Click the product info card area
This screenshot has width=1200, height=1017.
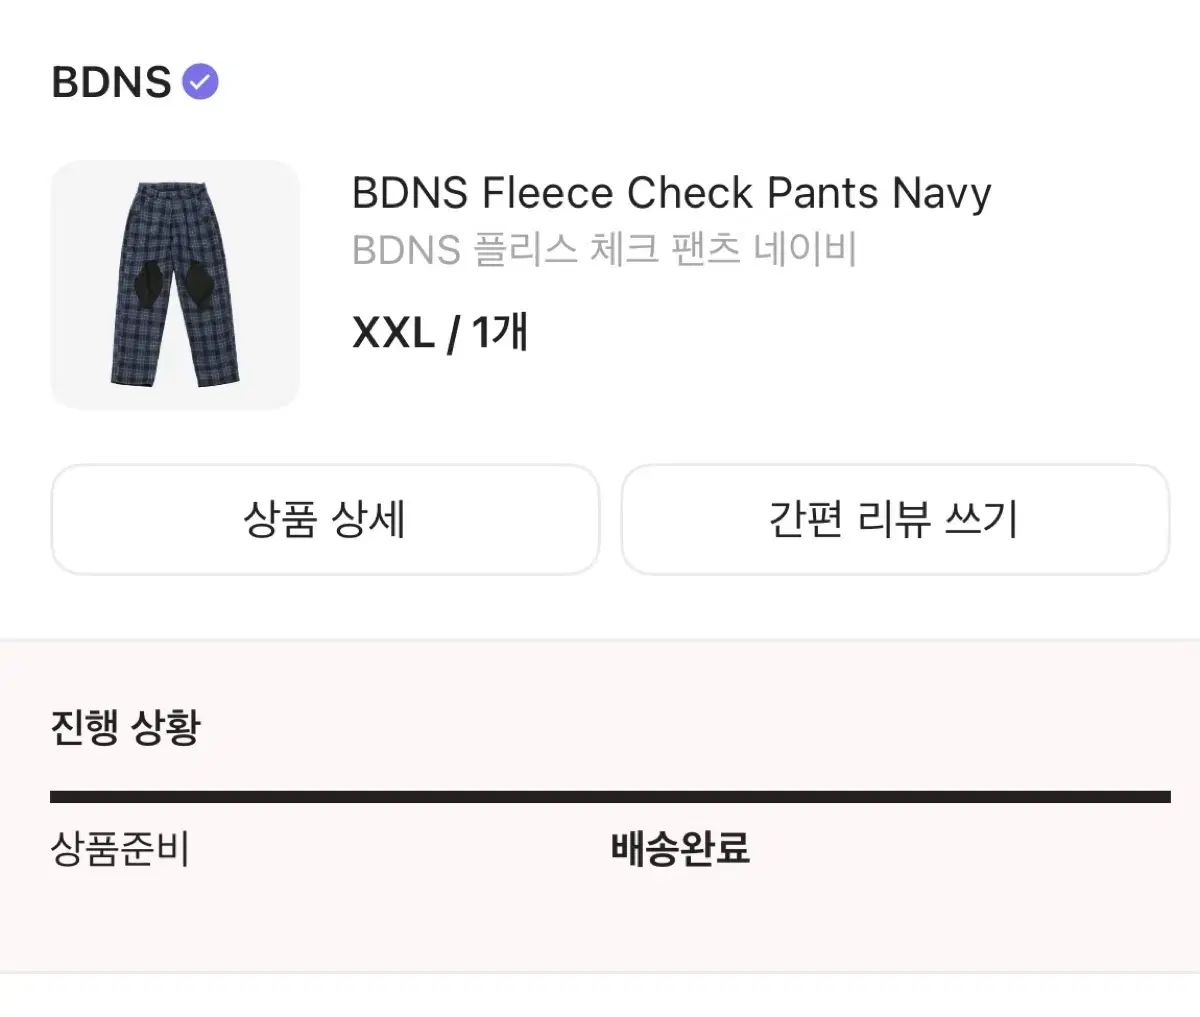coord(600,283)
